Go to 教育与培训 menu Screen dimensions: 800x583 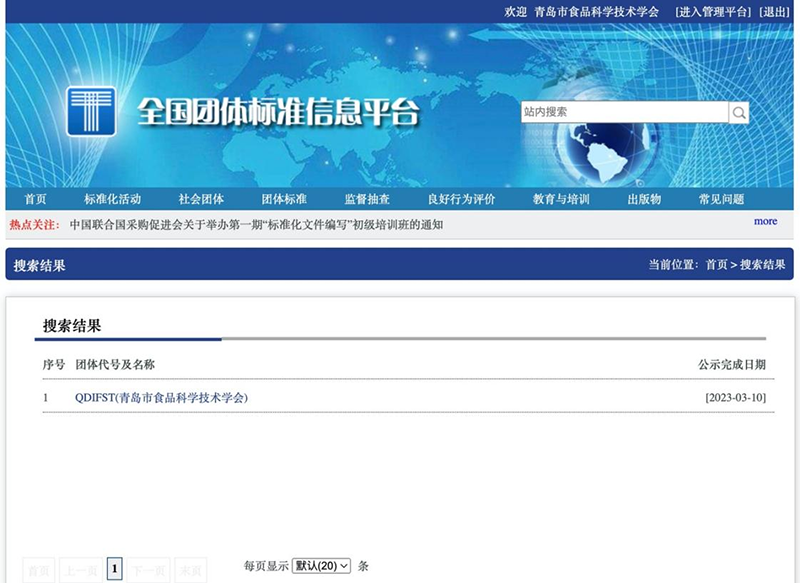[561, 199]
